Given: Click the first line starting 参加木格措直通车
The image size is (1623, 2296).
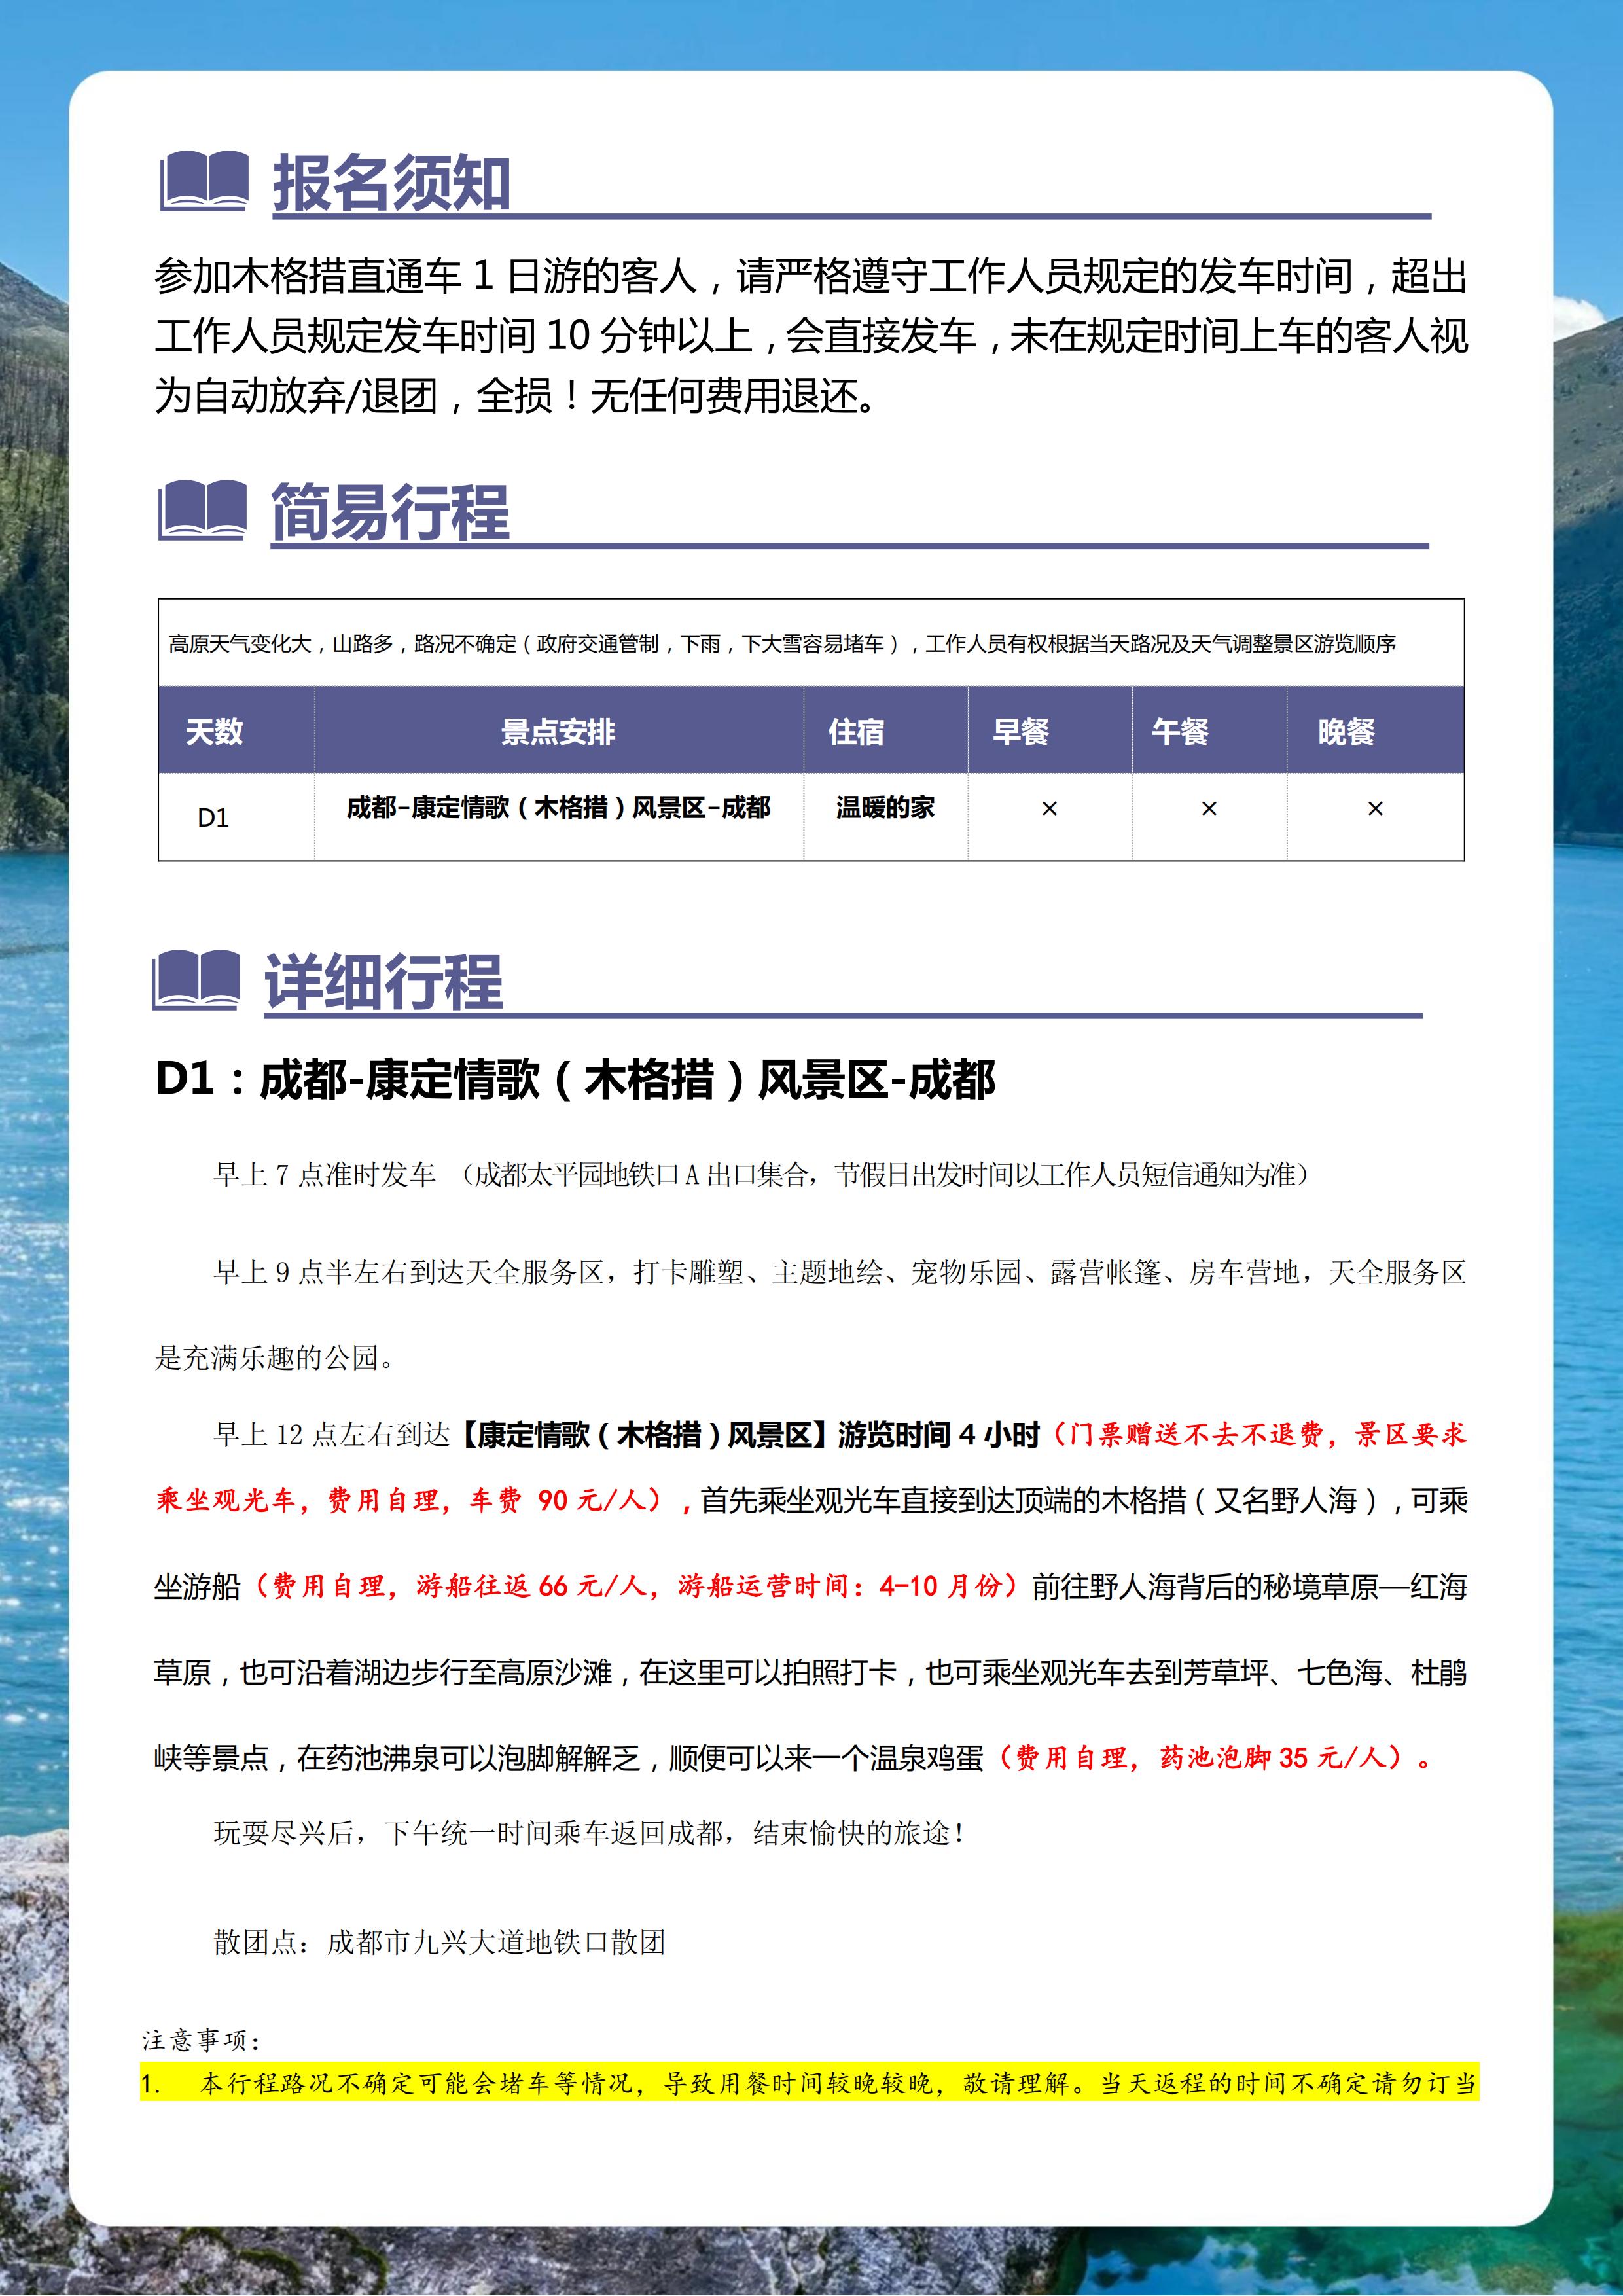Looking at the screenshot, I should tap(810, 276).
